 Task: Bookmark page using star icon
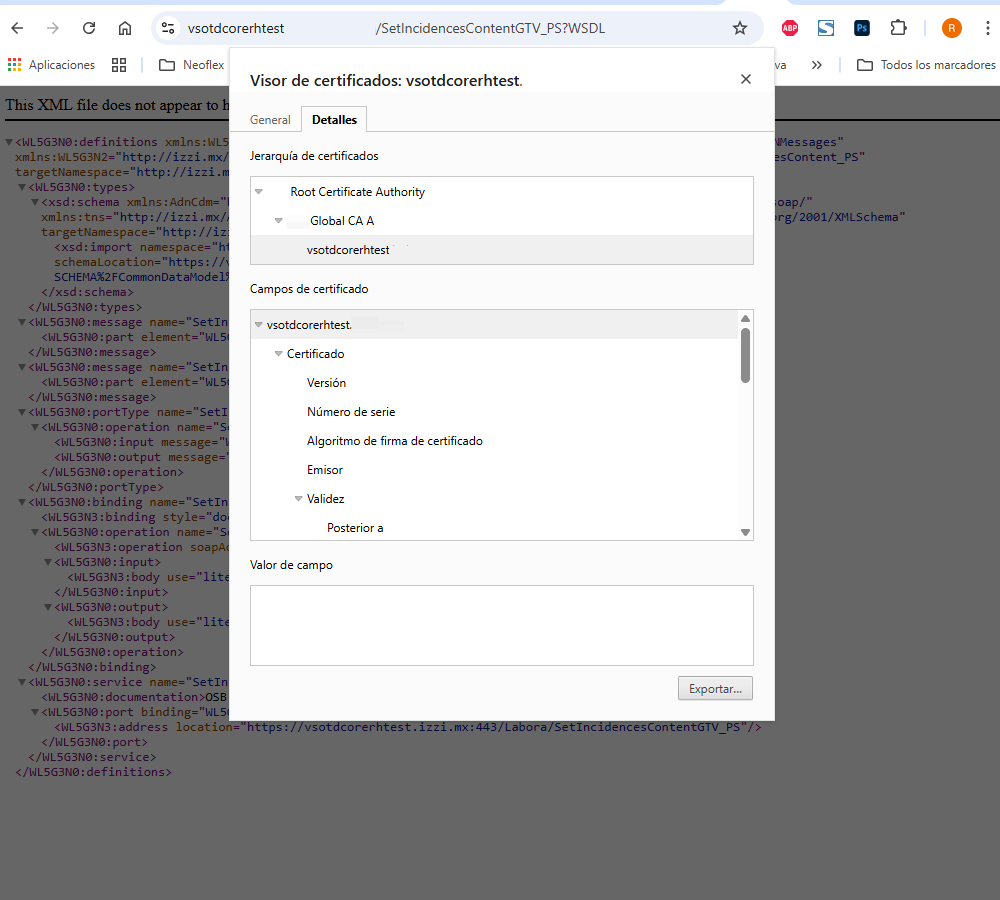click(740, 28)
